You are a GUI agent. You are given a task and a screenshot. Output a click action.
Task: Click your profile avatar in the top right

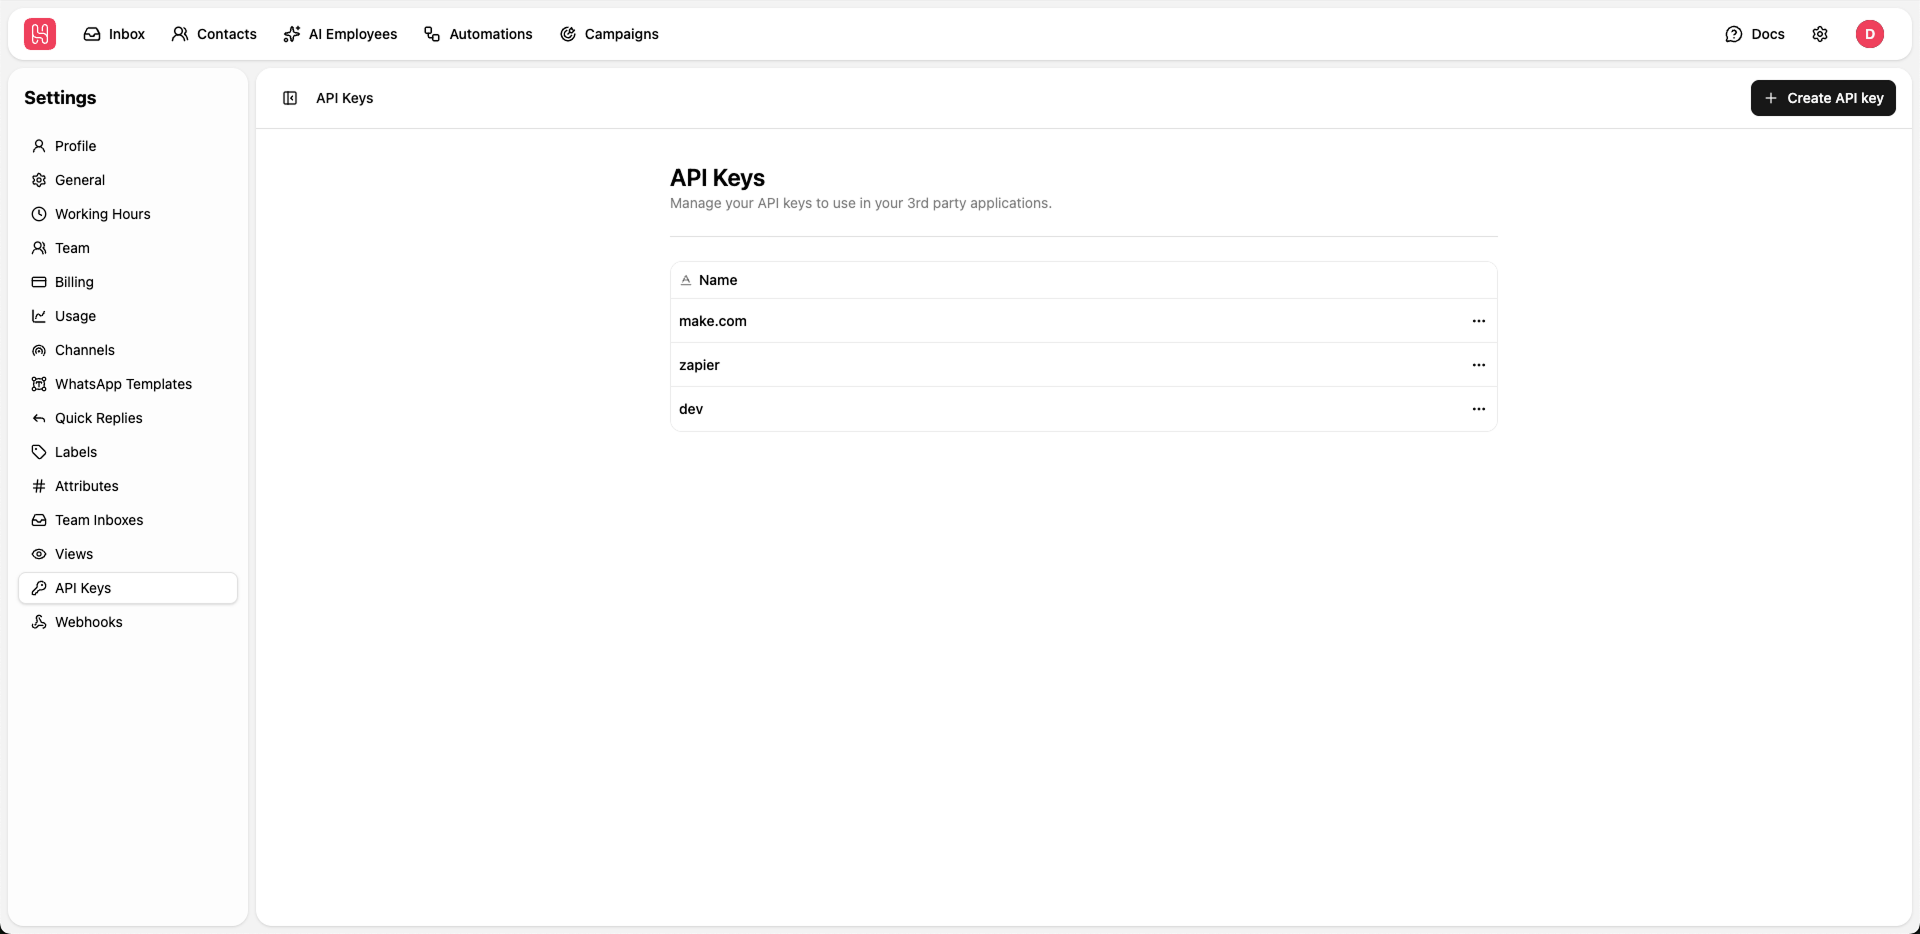(1871, 33)
